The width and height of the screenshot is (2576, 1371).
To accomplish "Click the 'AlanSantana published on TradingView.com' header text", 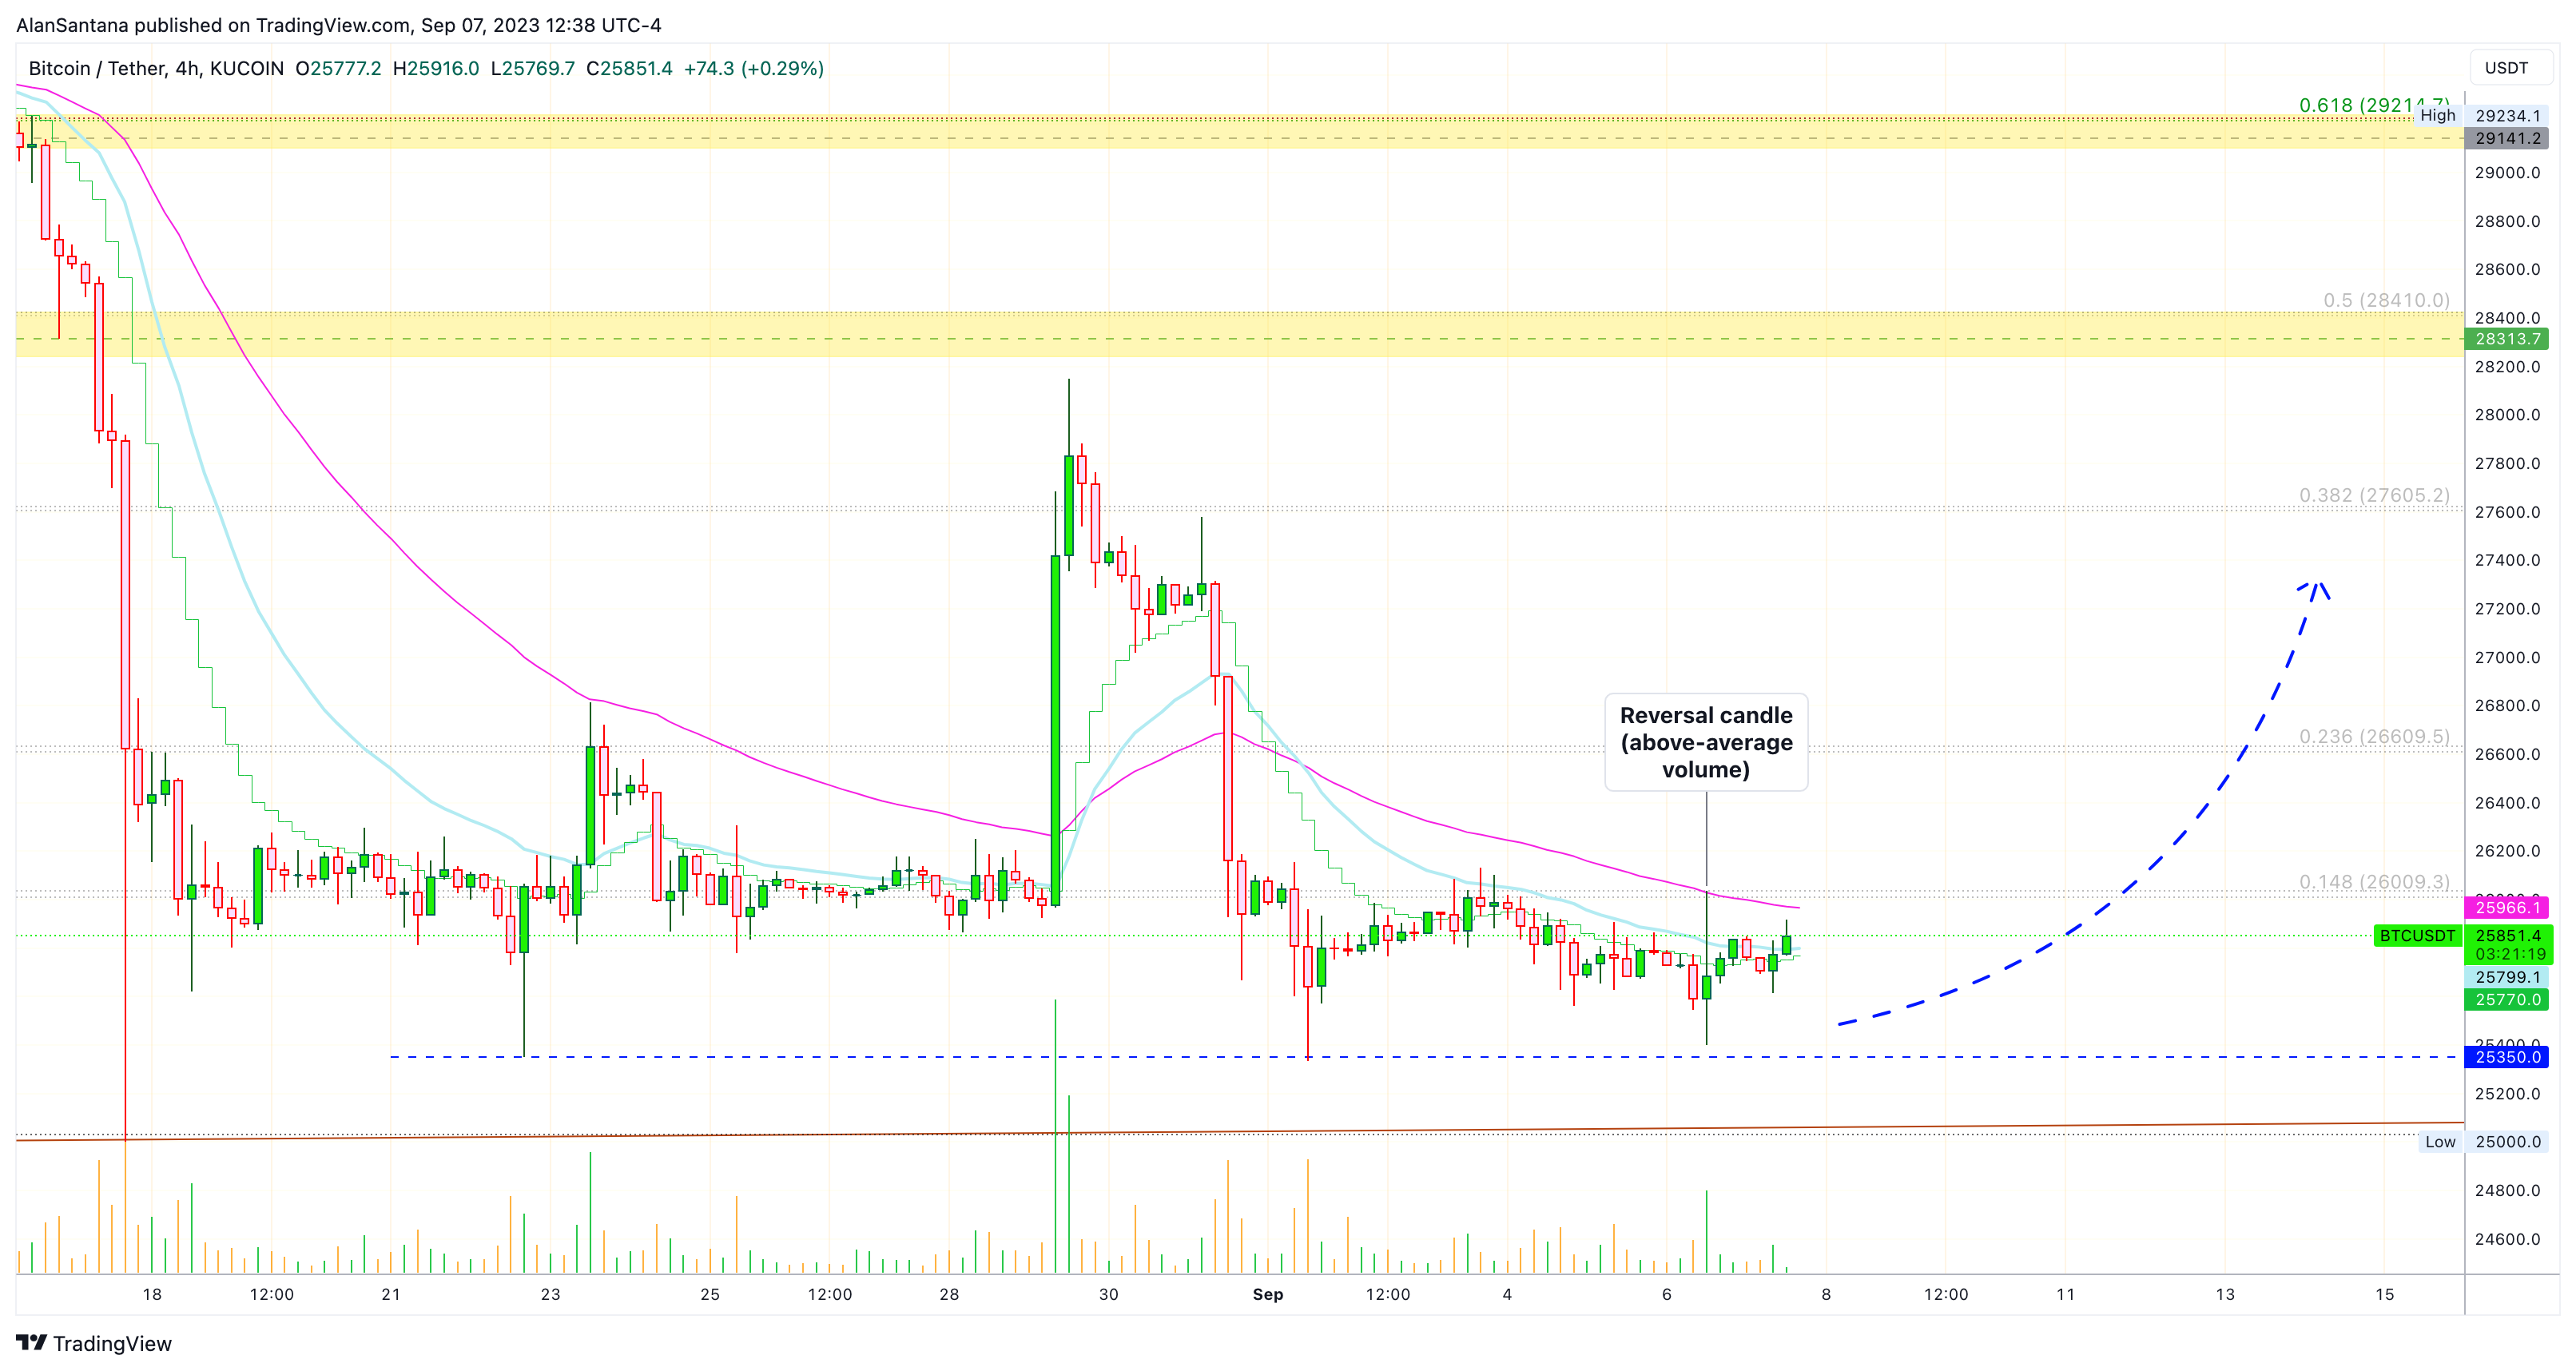I will click(213, 25).
